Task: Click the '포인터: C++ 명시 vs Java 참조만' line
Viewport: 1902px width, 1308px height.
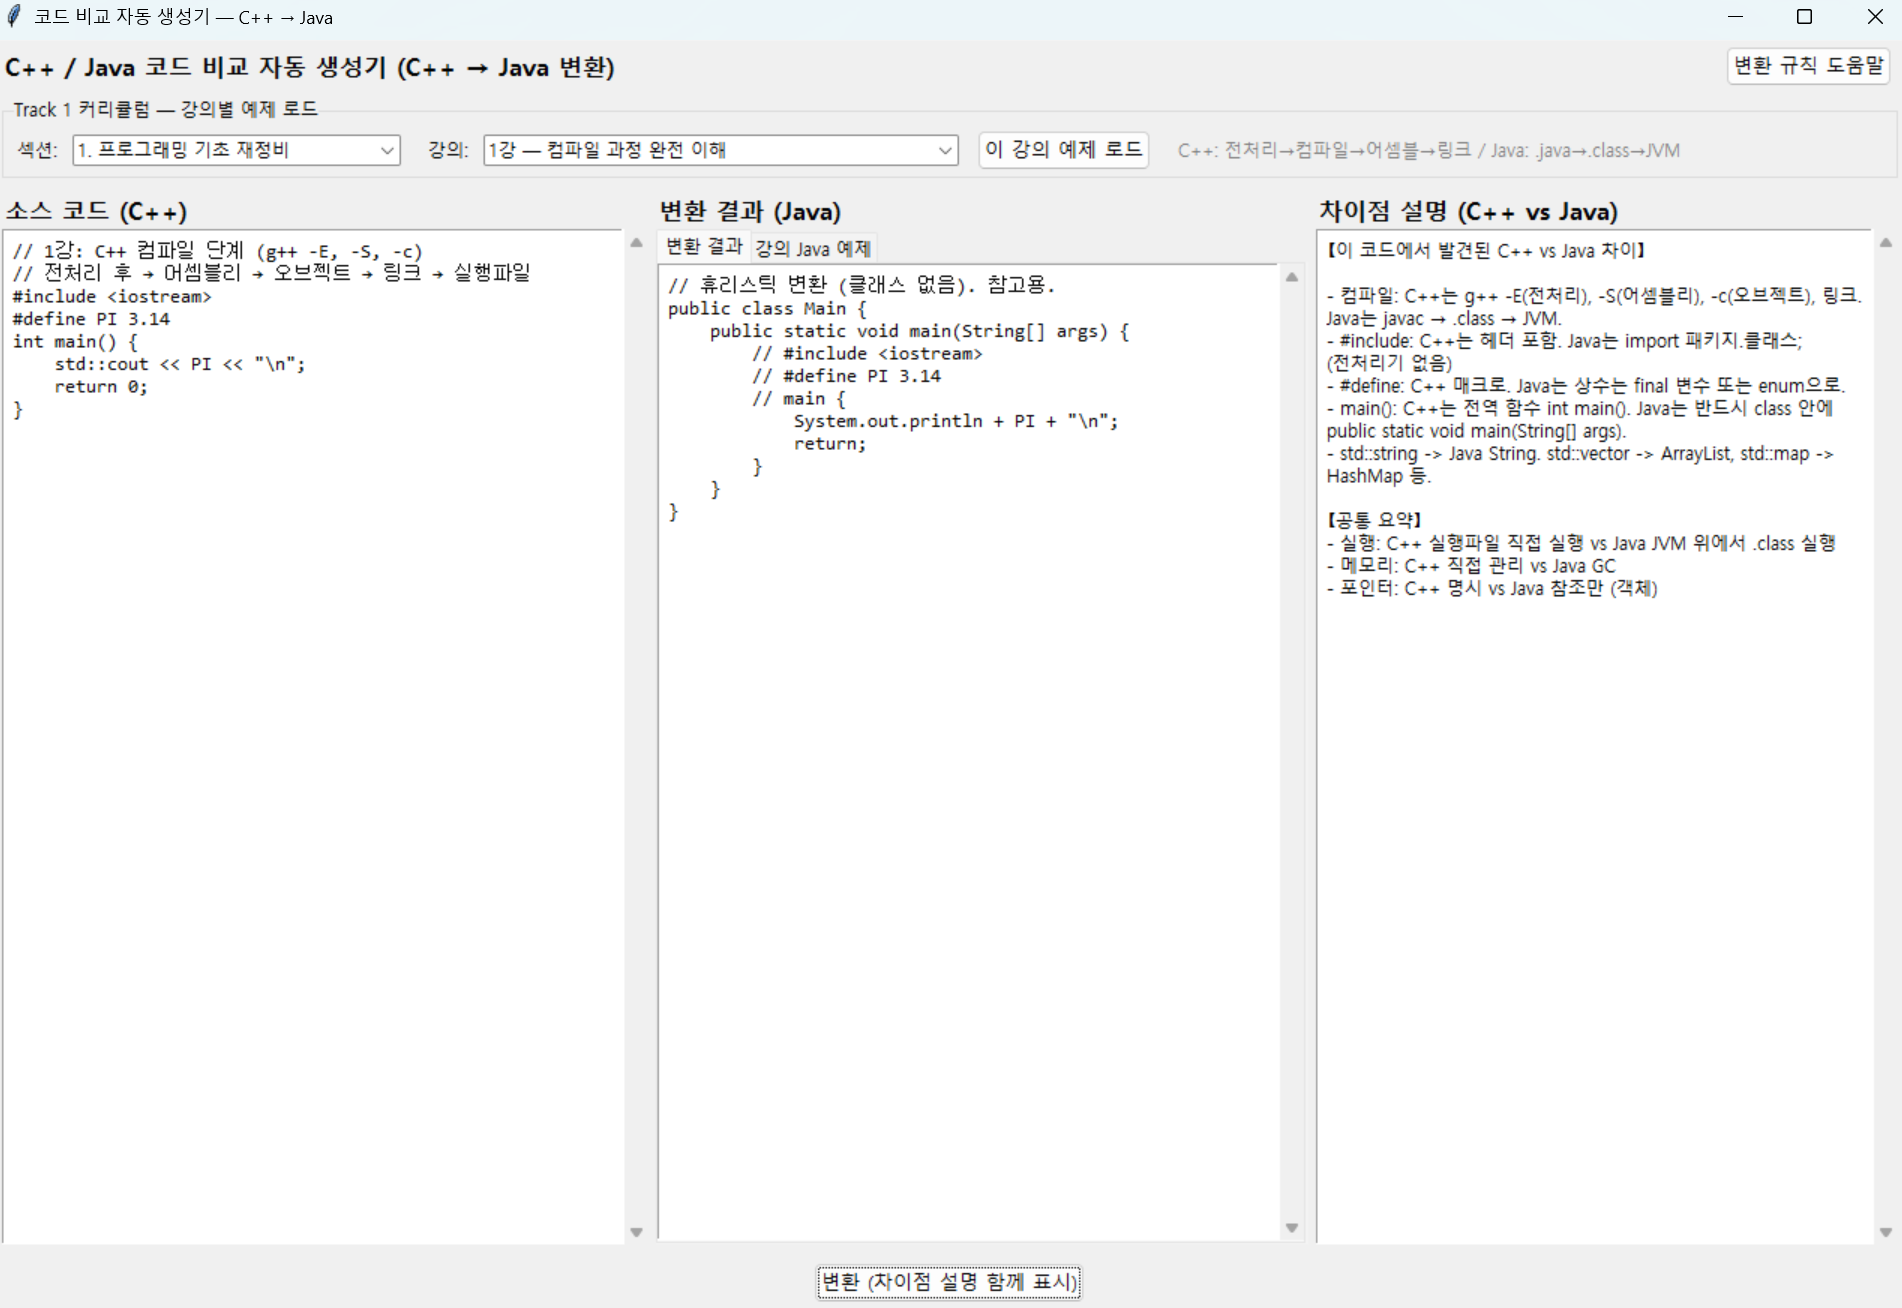Action: point(1492,588)
